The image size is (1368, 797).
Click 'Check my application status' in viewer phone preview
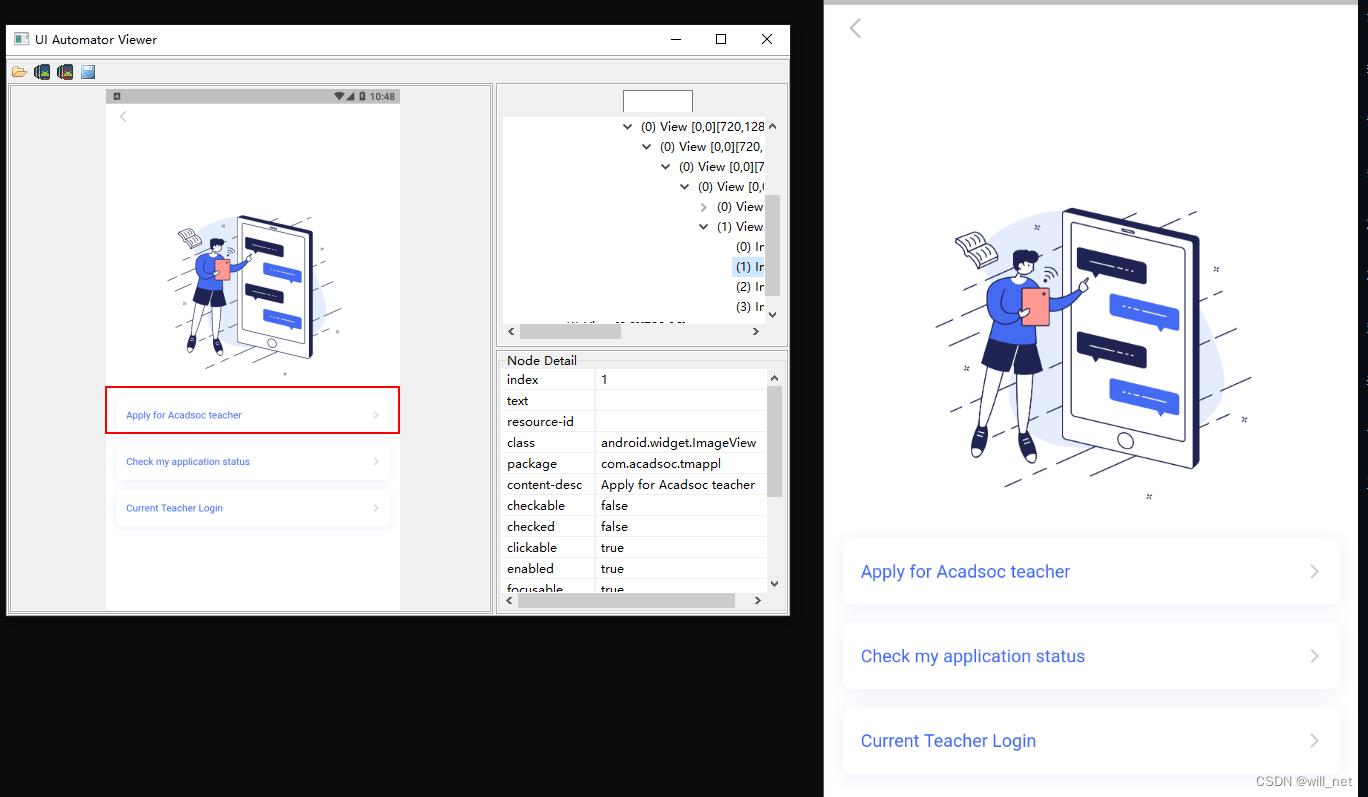click(188, 462)
